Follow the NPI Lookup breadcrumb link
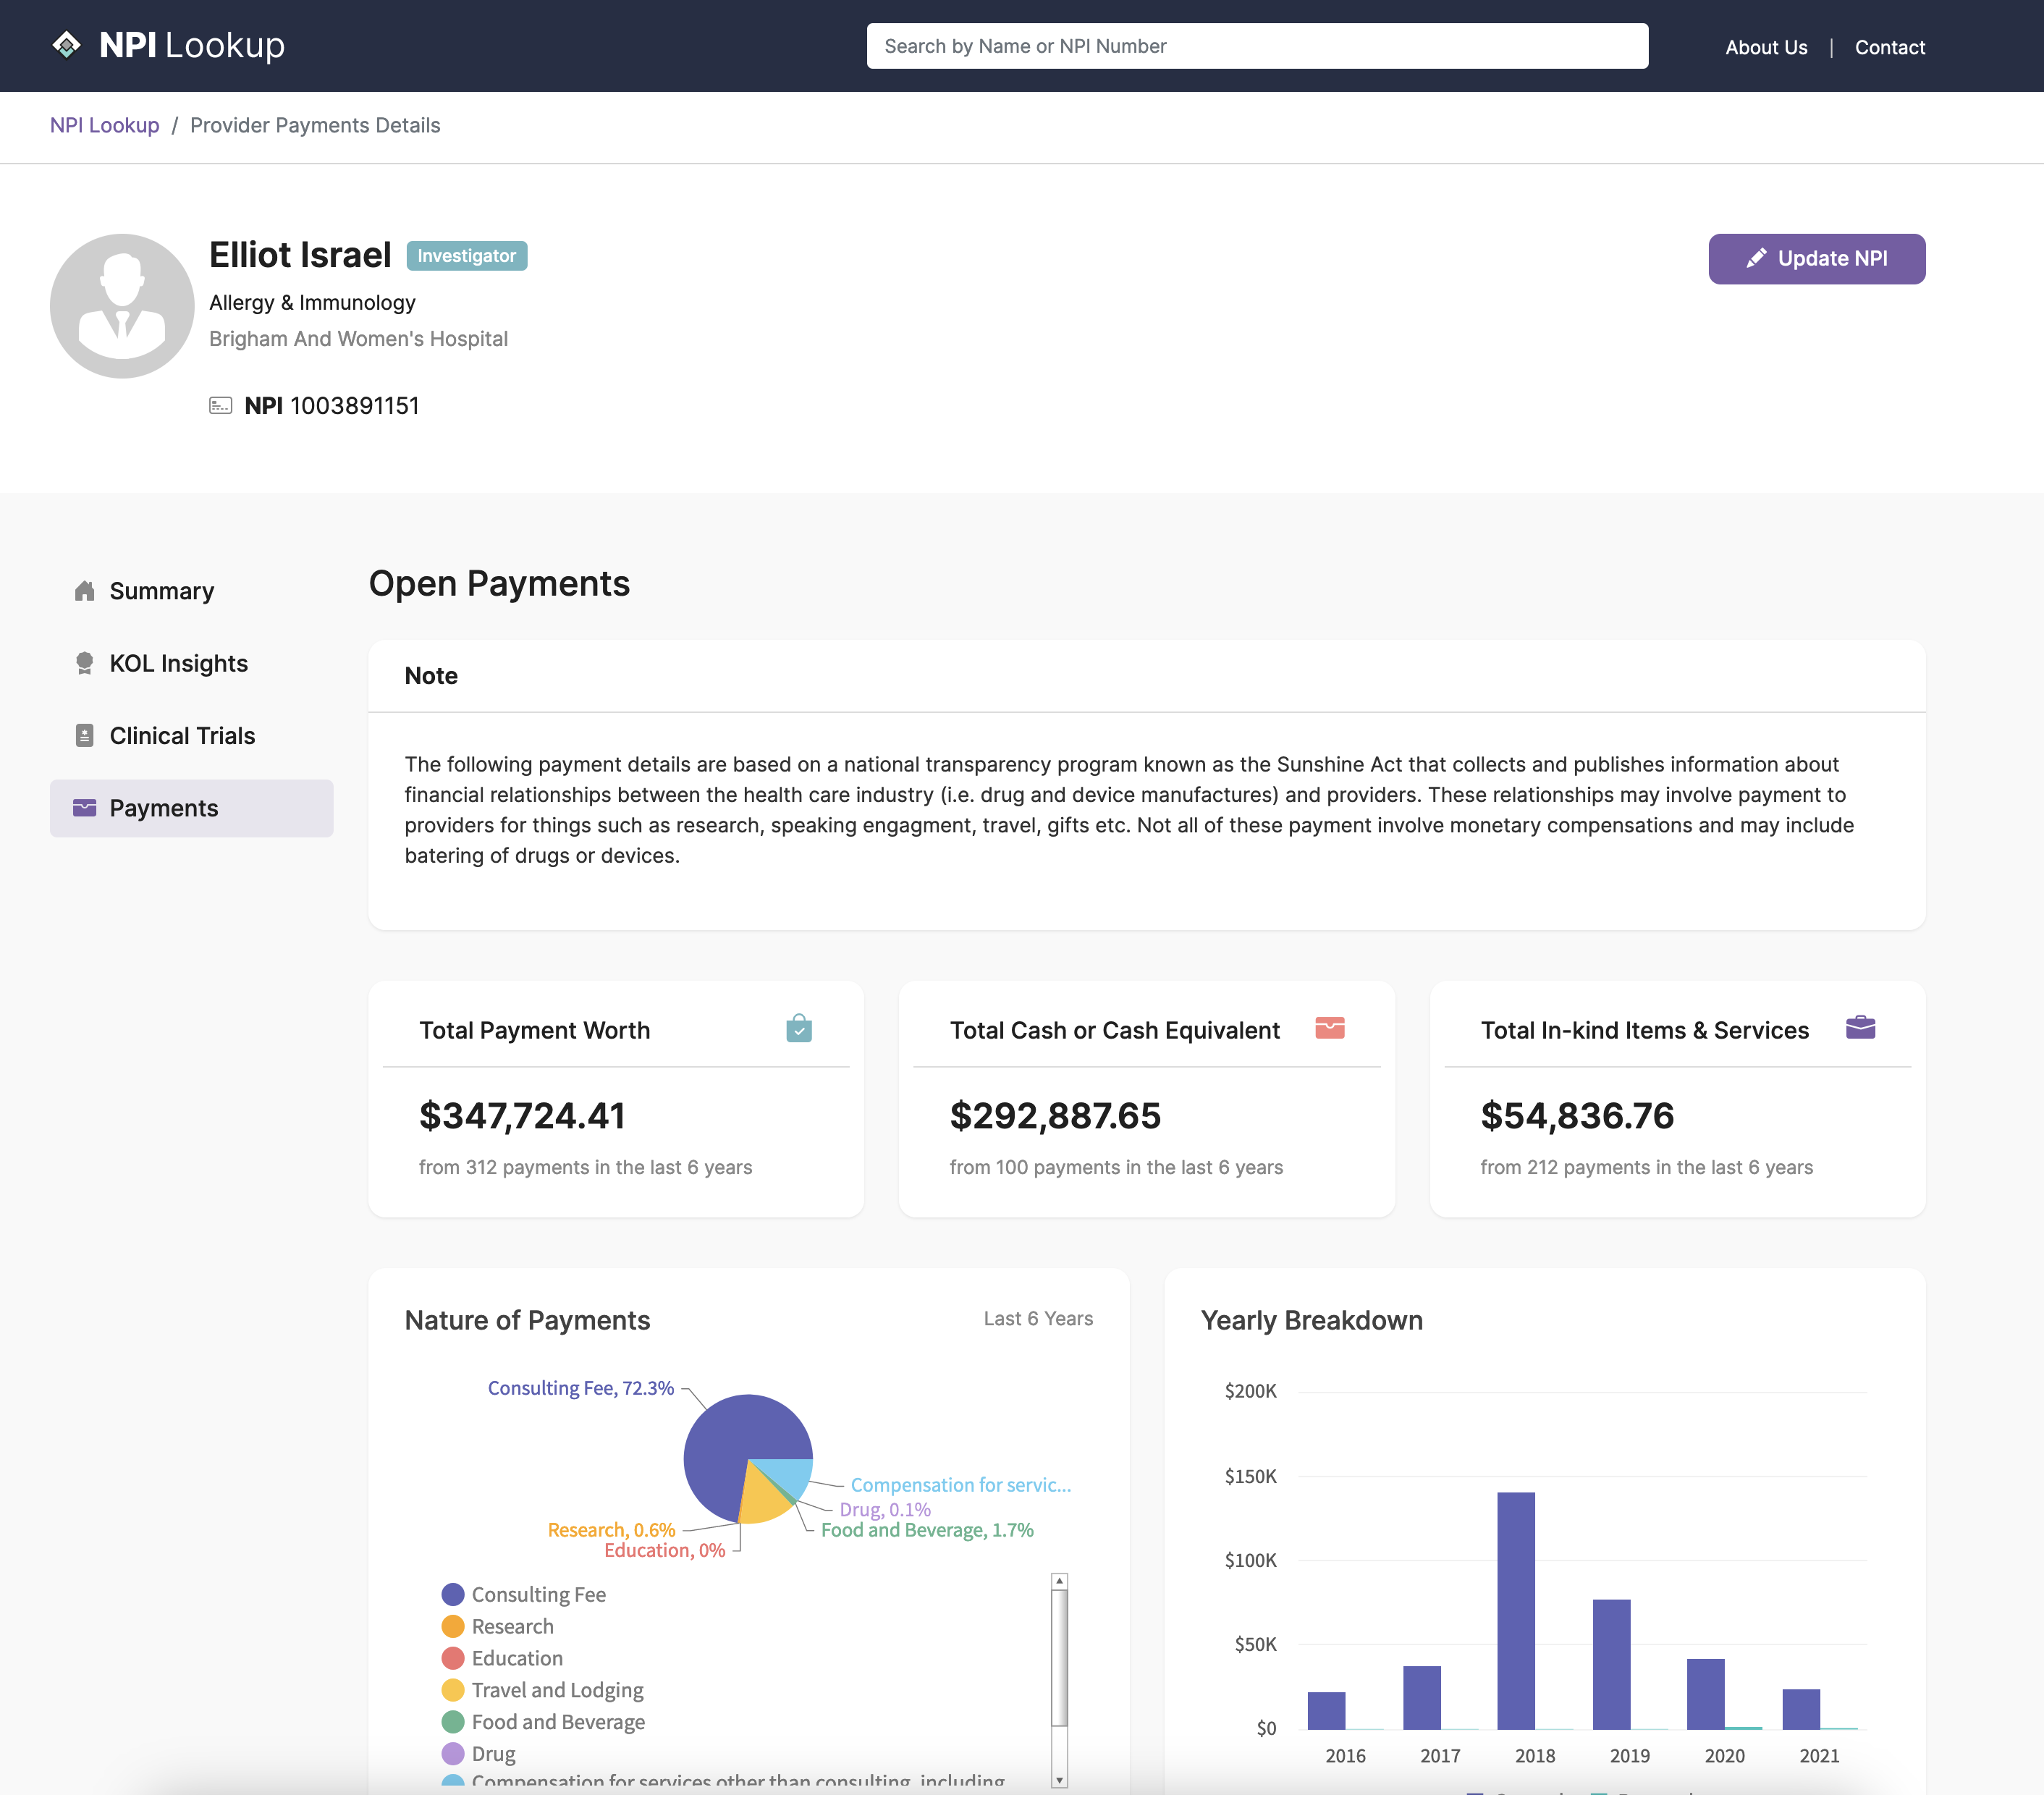 105,125
